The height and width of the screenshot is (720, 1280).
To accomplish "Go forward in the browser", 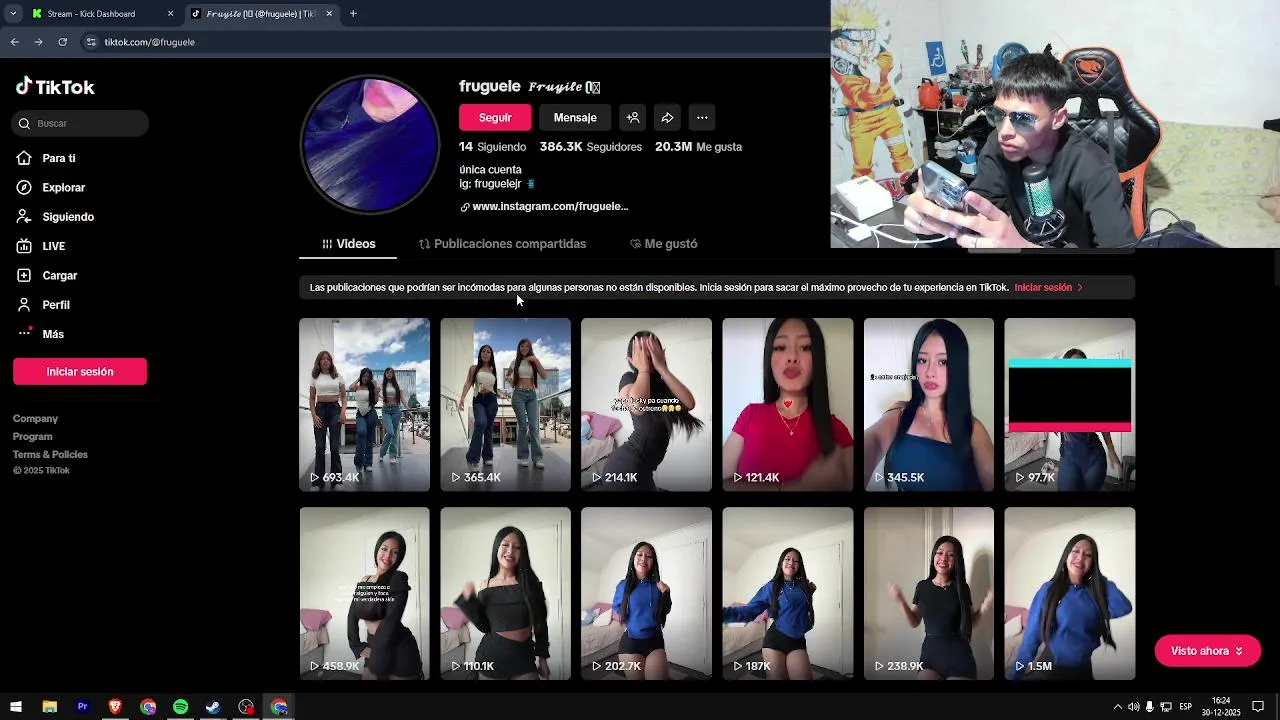I will tap(38, 42).
